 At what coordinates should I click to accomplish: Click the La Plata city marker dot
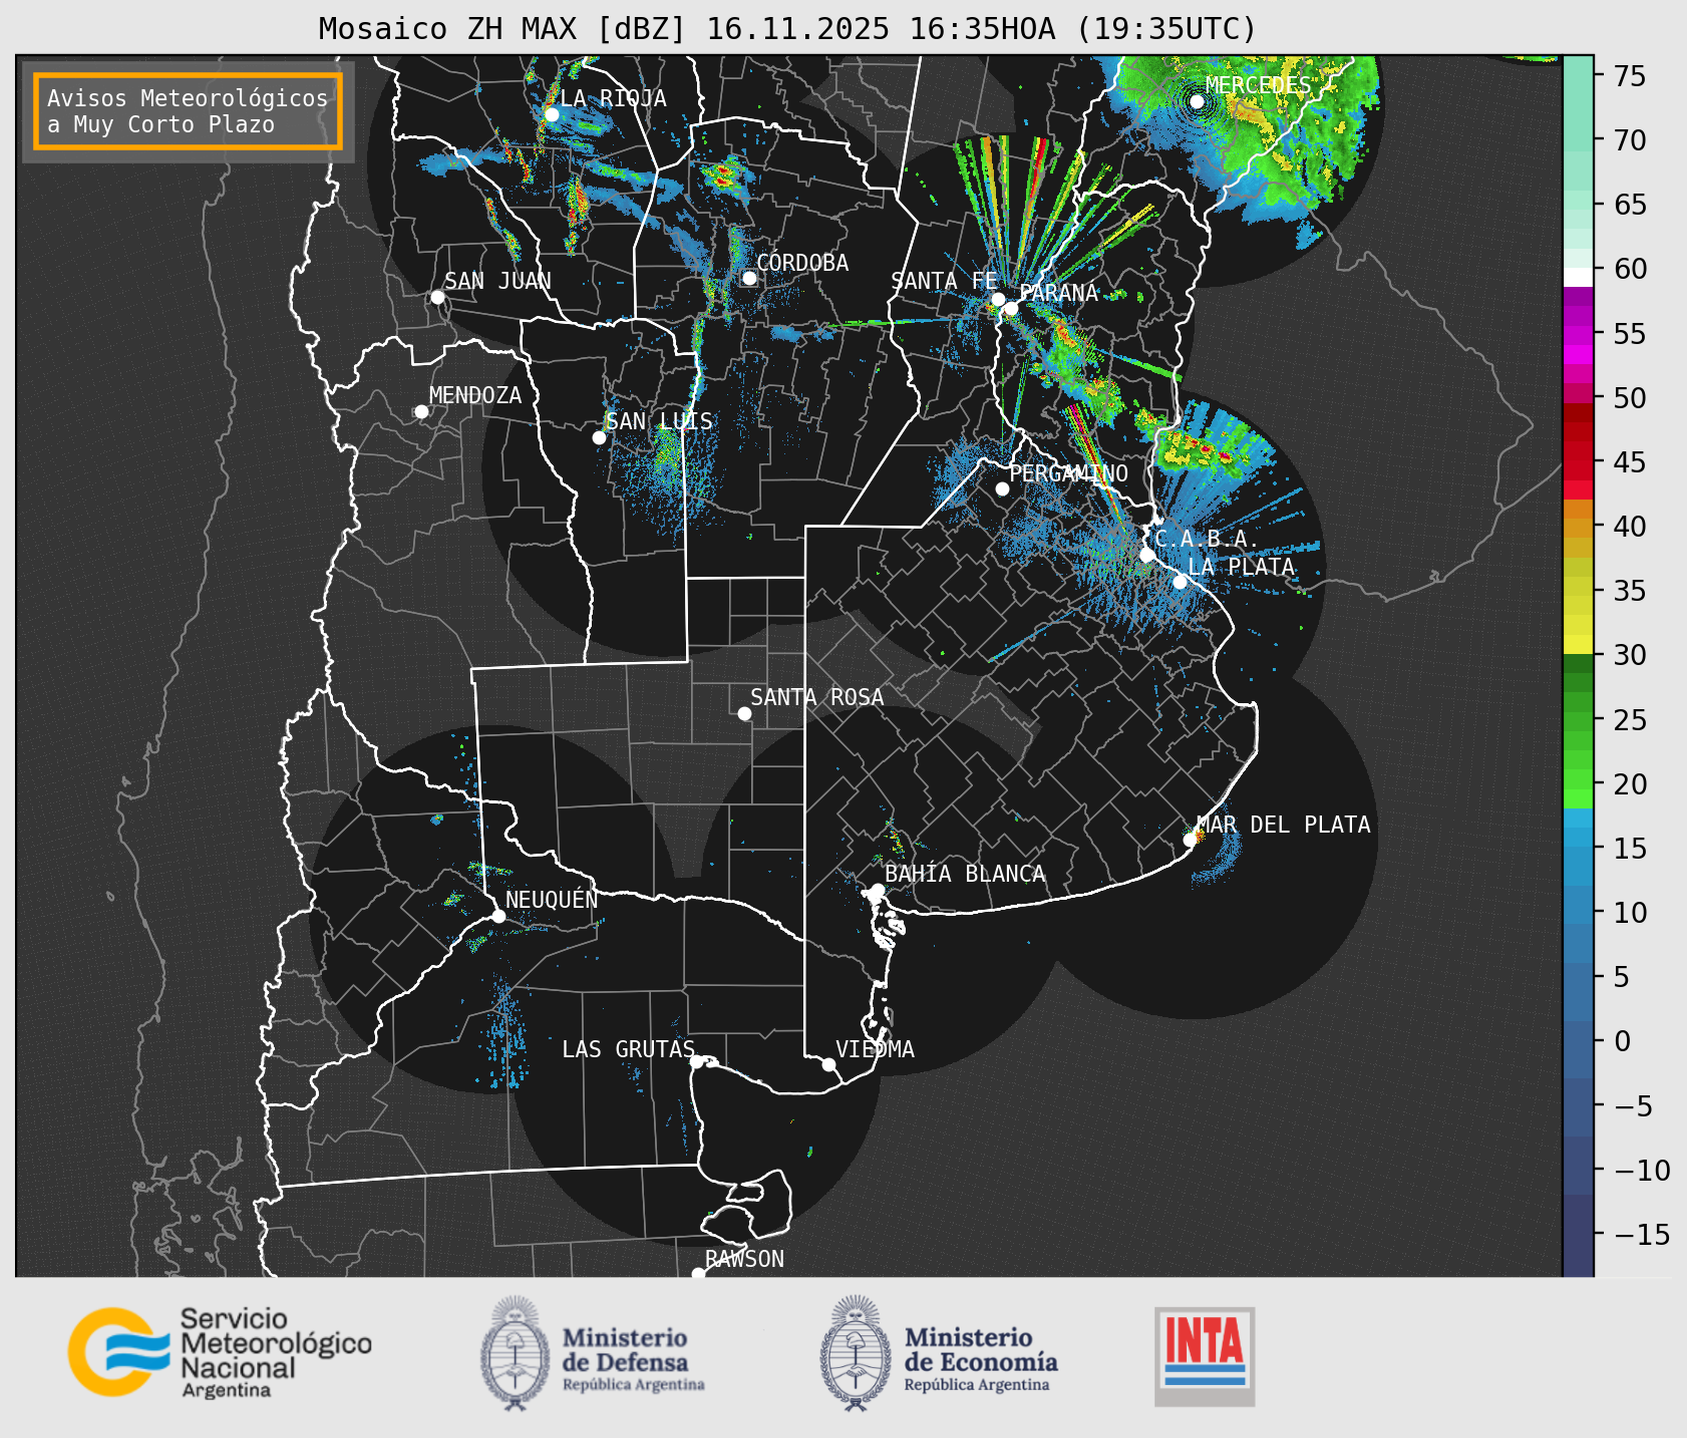(1180, 582)
